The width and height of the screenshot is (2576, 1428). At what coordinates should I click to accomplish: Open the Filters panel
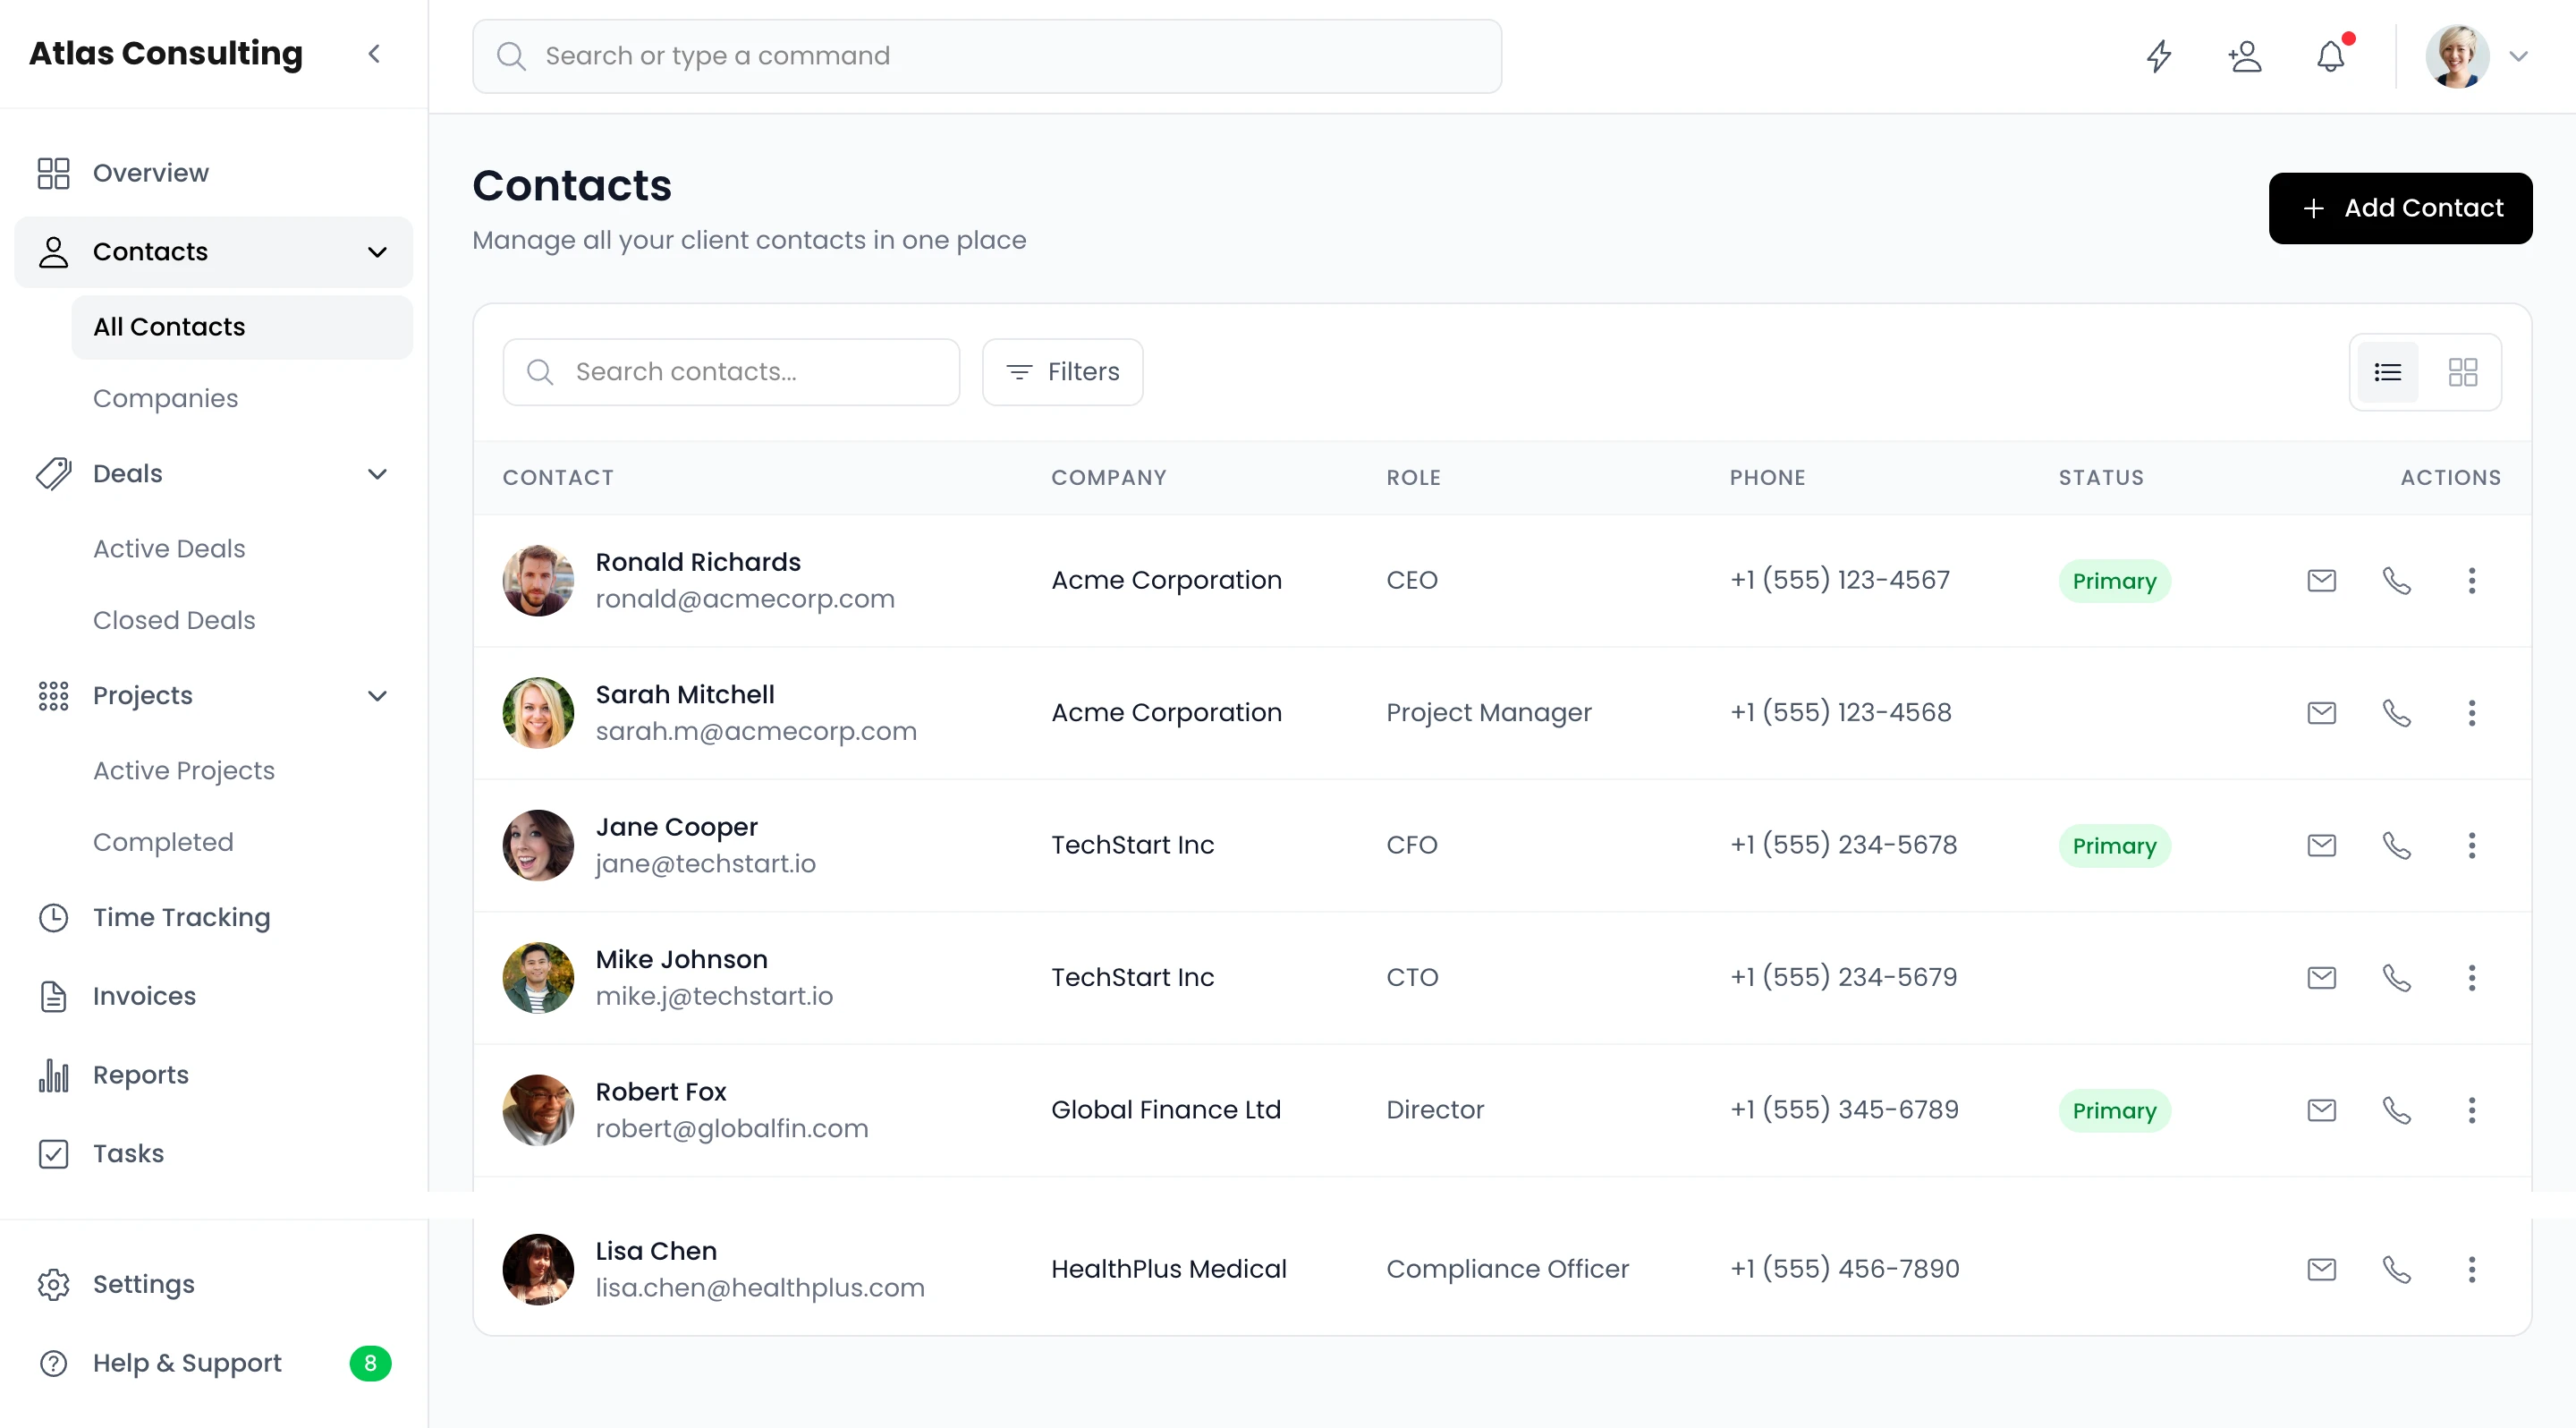tap(1062, 371)
